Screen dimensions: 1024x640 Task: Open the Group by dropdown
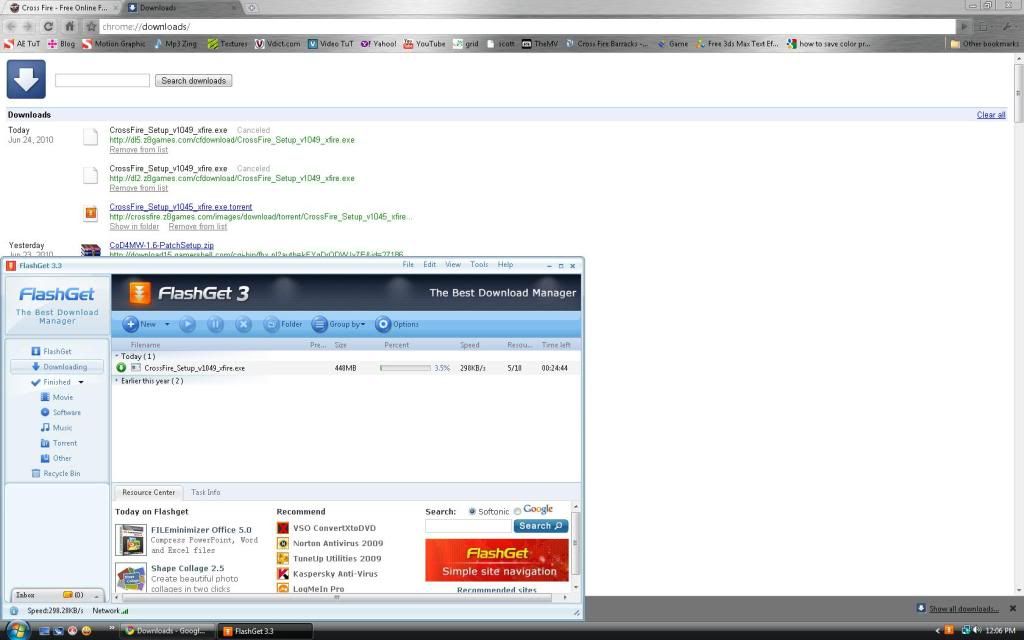coord(338,324)
